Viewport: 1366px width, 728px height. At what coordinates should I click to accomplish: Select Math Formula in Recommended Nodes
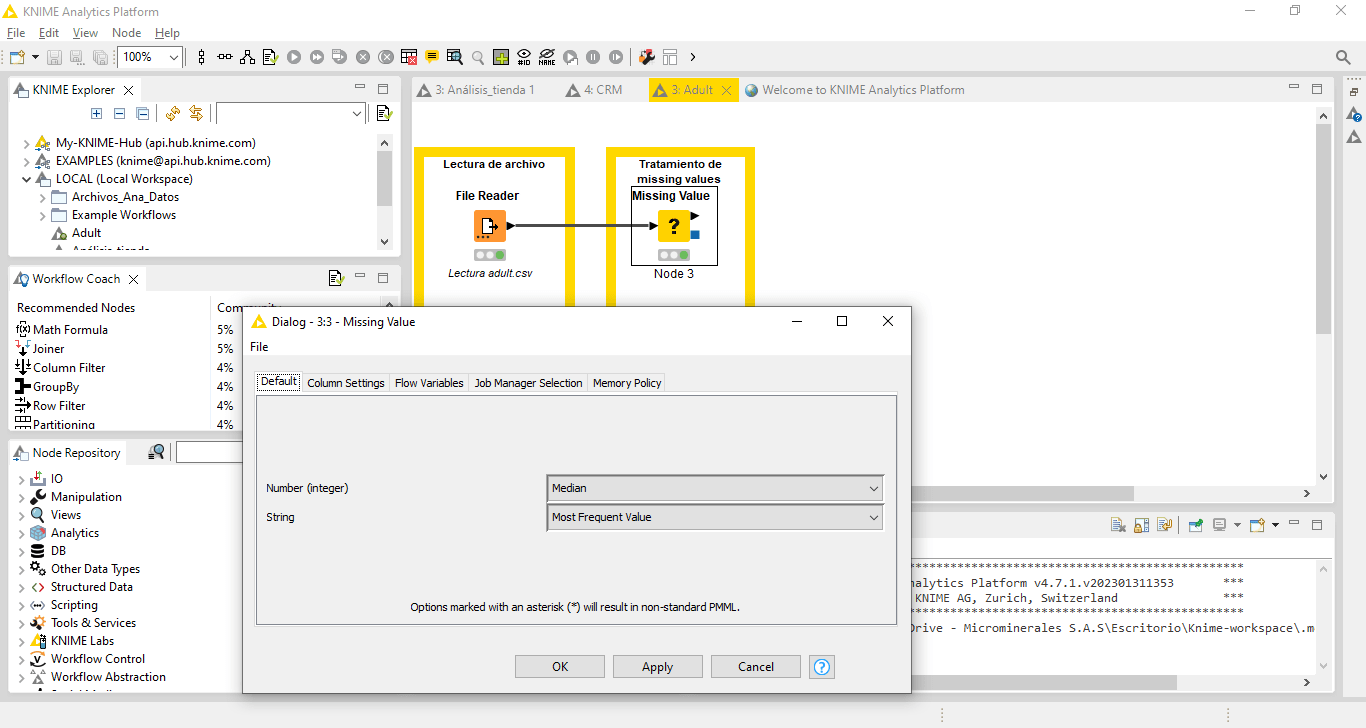coord(70,330)
